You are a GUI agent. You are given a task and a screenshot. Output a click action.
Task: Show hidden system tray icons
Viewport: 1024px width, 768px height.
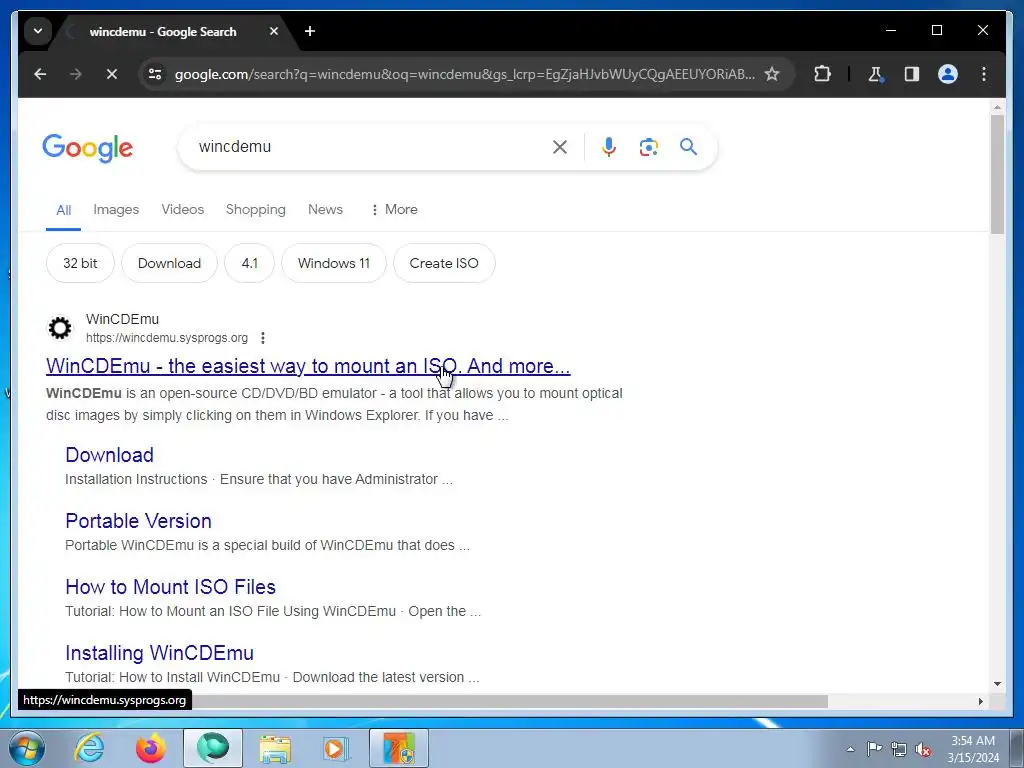click(x=850, y=749)
